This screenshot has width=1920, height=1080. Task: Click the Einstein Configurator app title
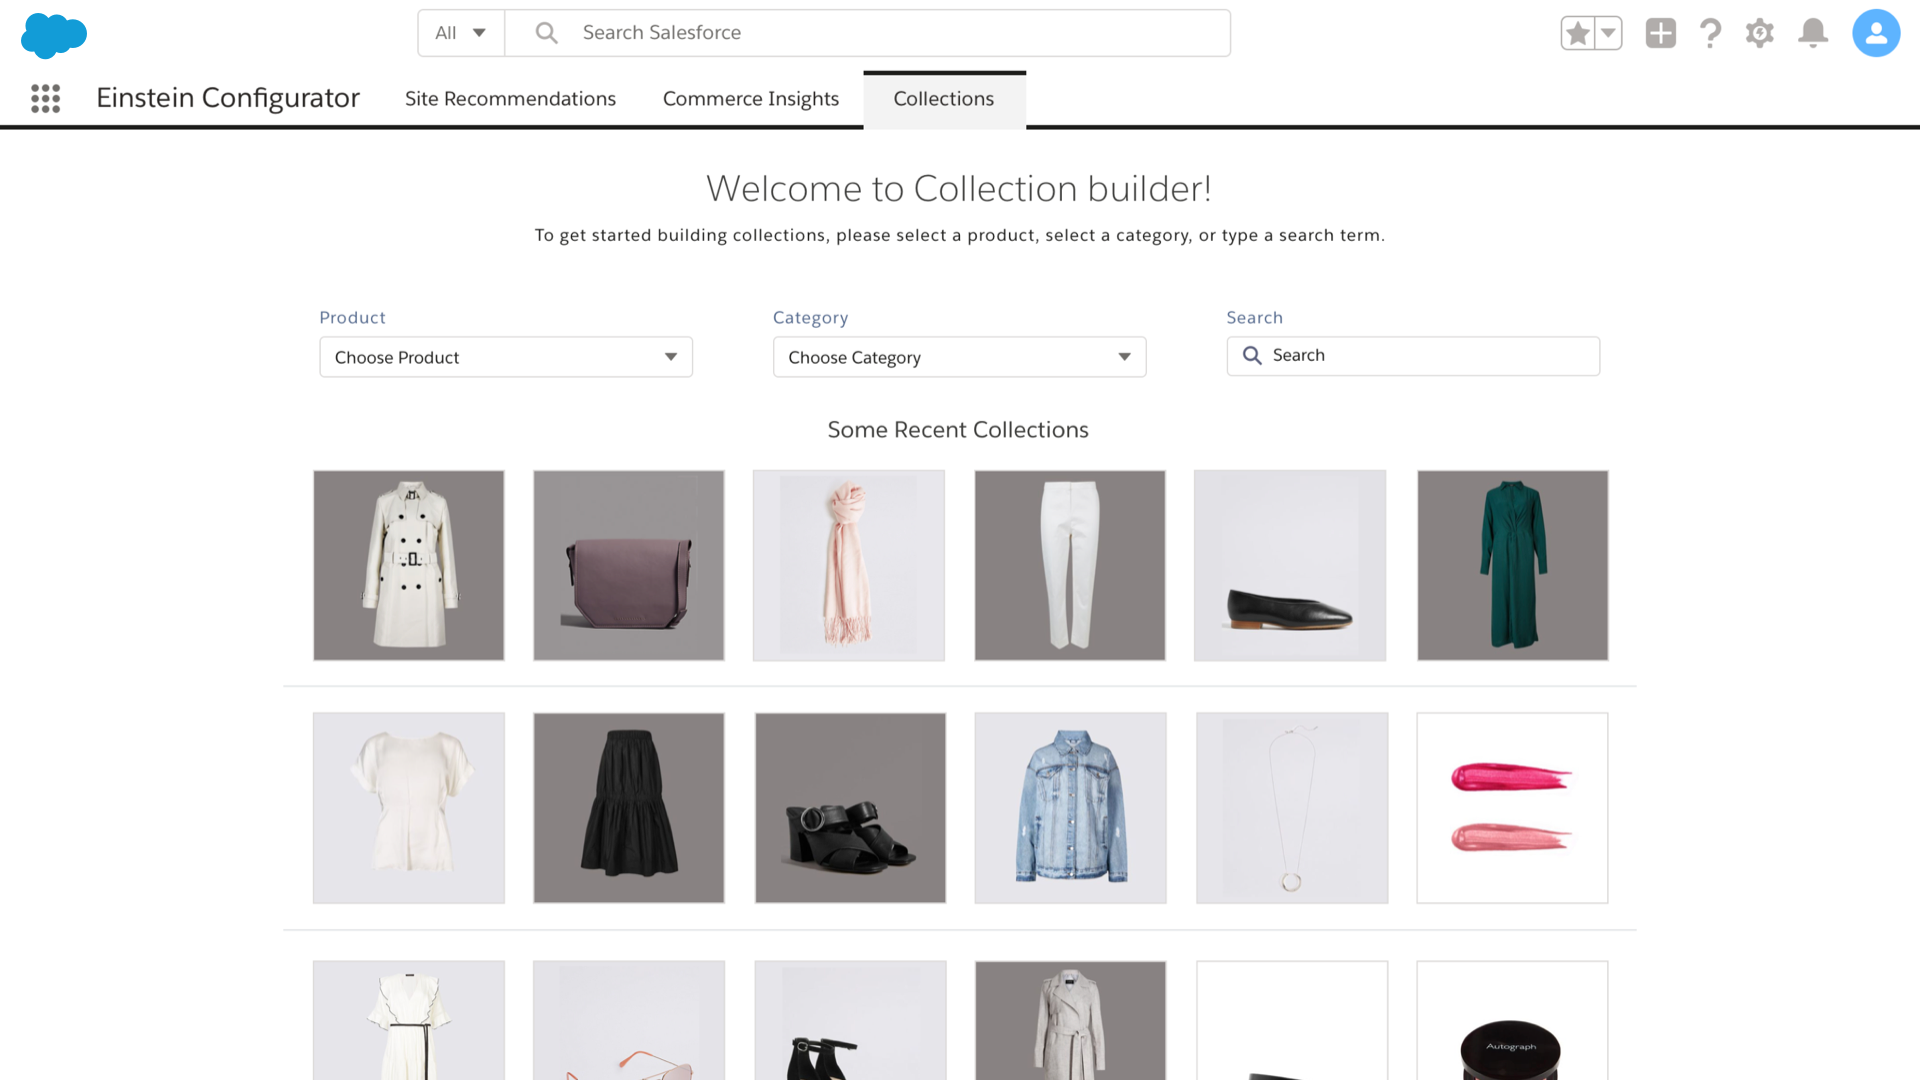pyautogui.click(x=228, y=98)
